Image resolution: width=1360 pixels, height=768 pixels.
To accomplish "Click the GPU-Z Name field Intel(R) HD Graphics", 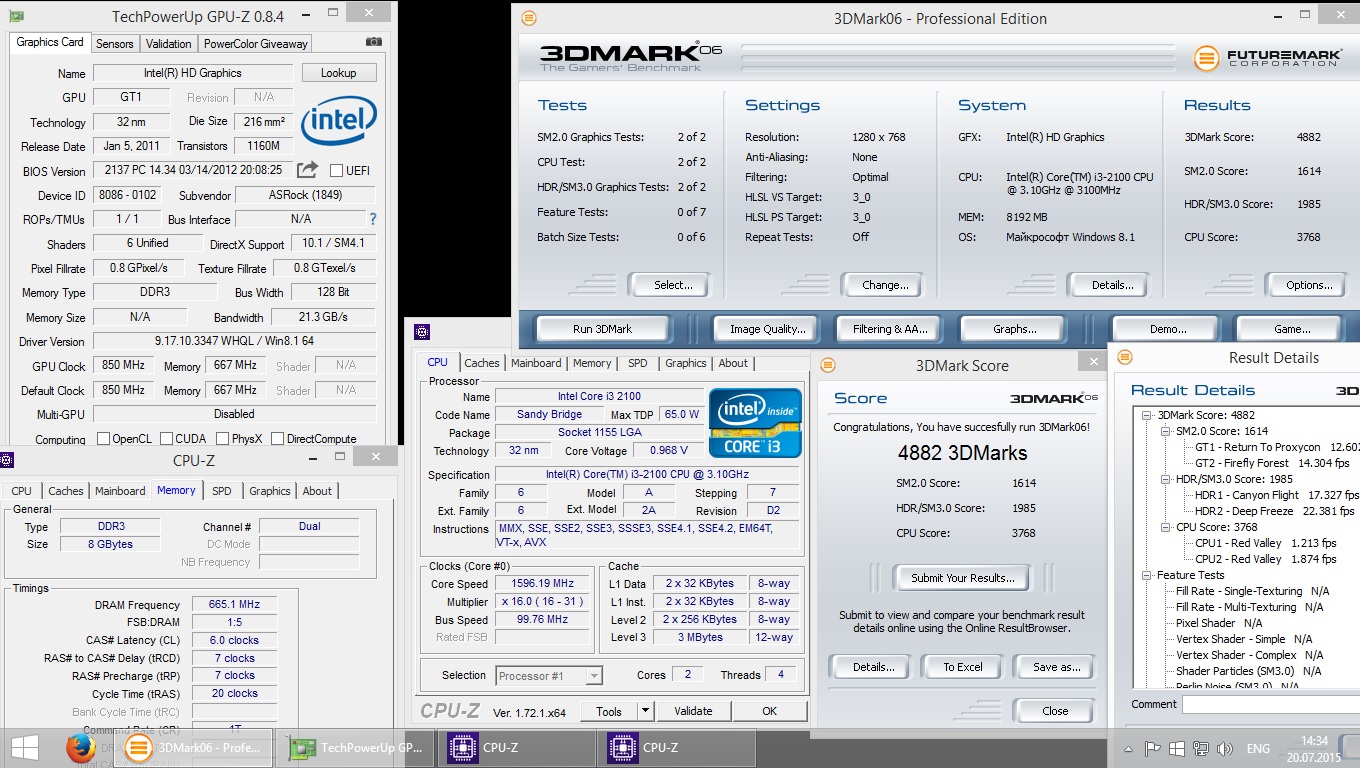I will (193, 73).
